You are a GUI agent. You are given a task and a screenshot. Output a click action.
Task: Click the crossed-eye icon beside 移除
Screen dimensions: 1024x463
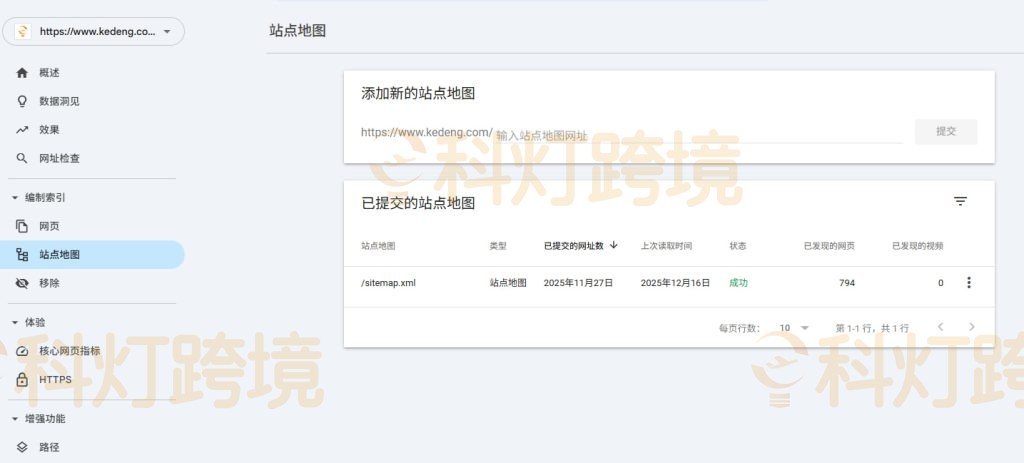pyautogui.click(x=22, y=283)
